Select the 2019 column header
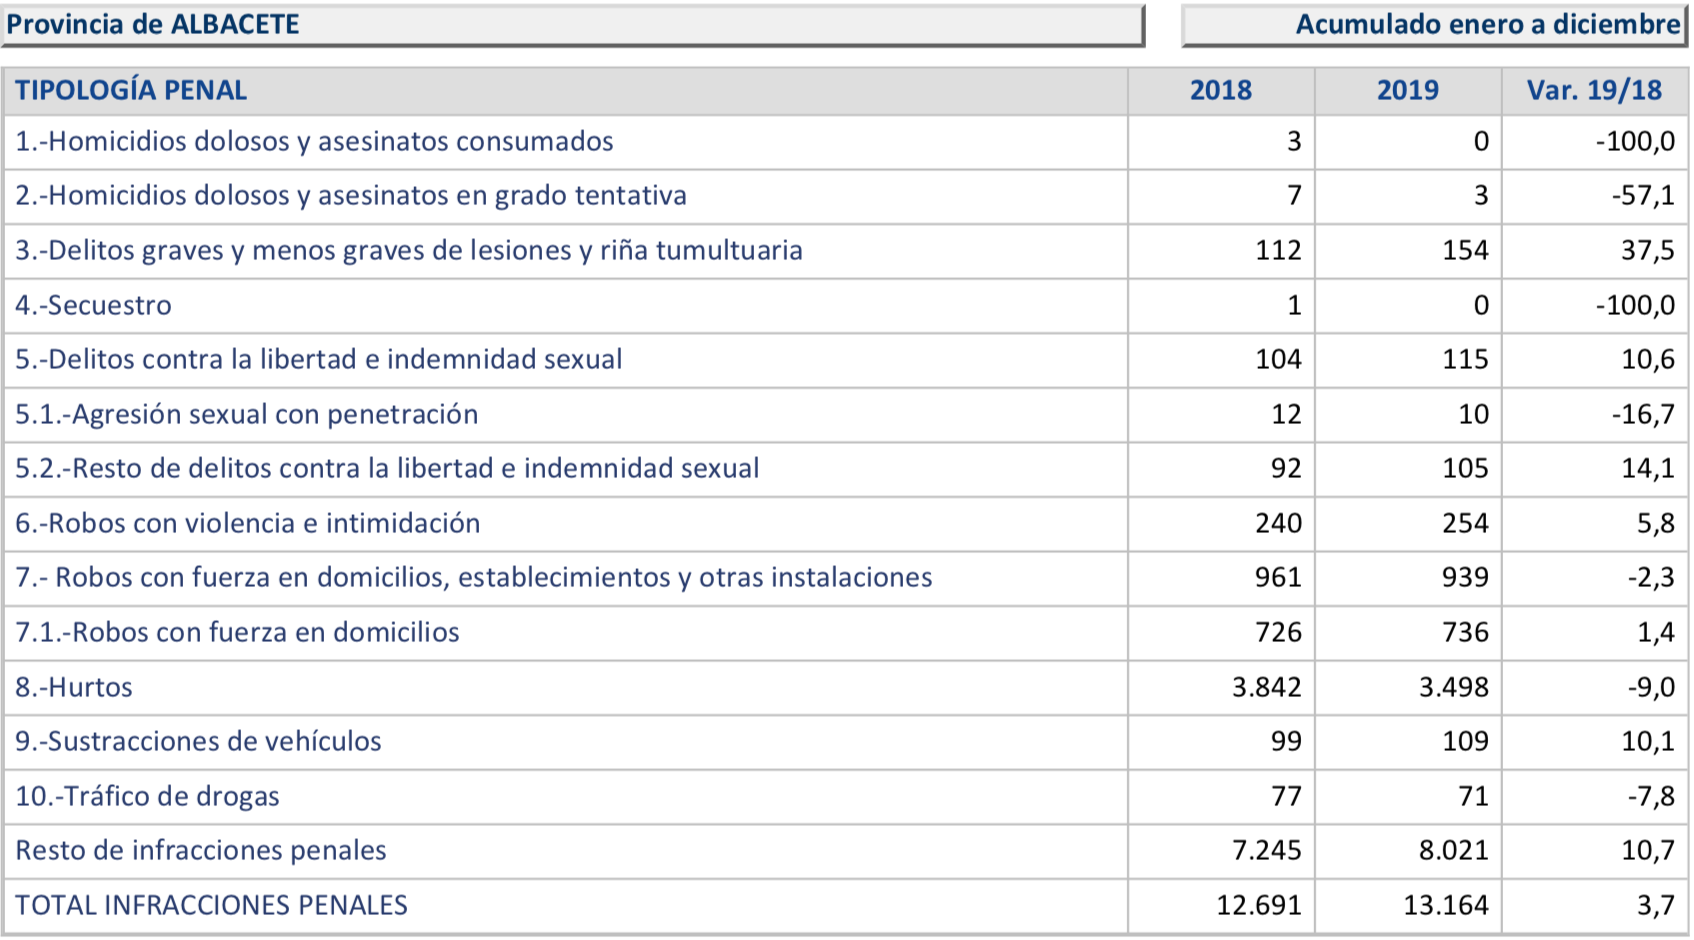1694x940 pixels. (x=1407, y=90)
